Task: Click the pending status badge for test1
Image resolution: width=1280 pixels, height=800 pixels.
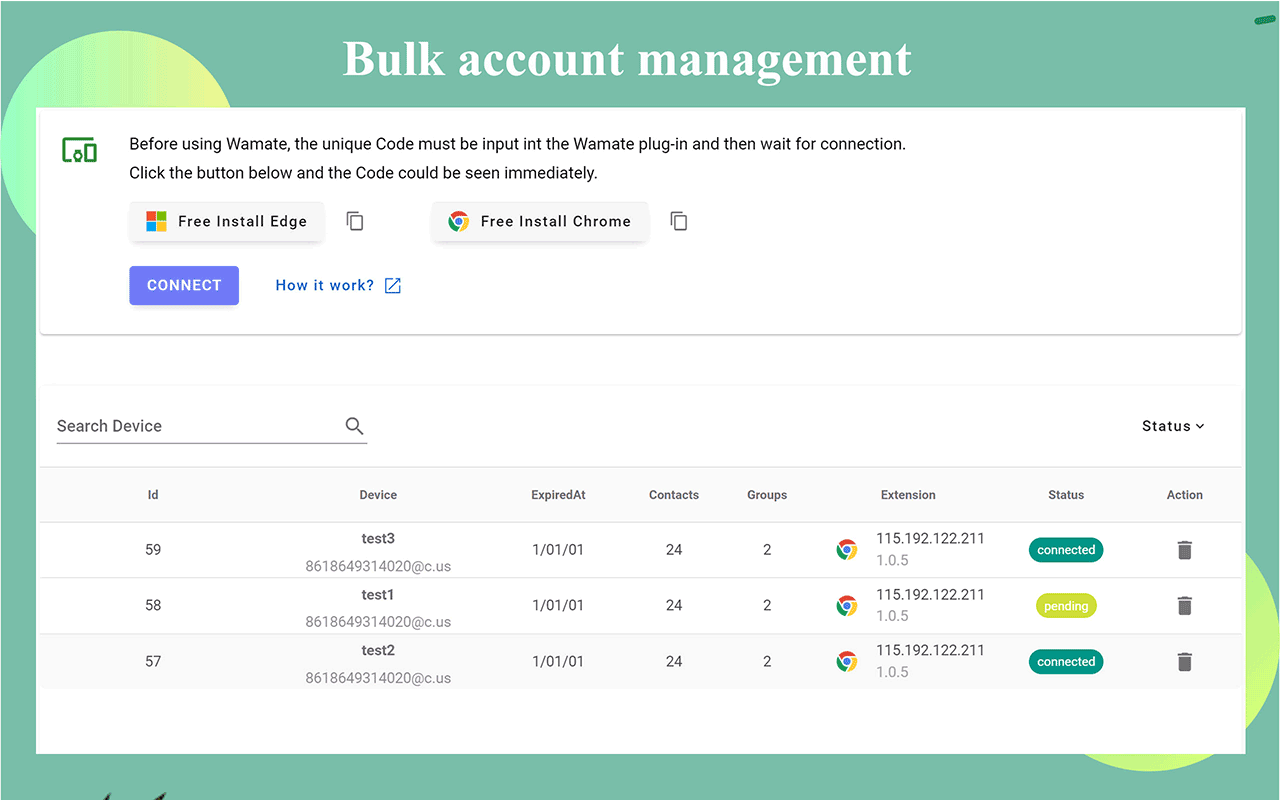Action: tap(1066, 606)
